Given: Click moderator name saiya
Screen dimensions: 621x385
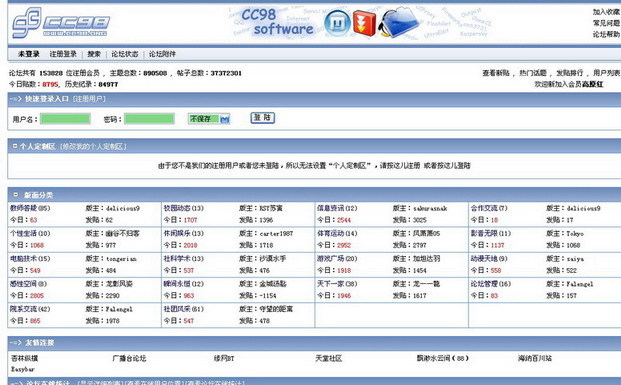Looking at the screenshot, I should [575, 259].
